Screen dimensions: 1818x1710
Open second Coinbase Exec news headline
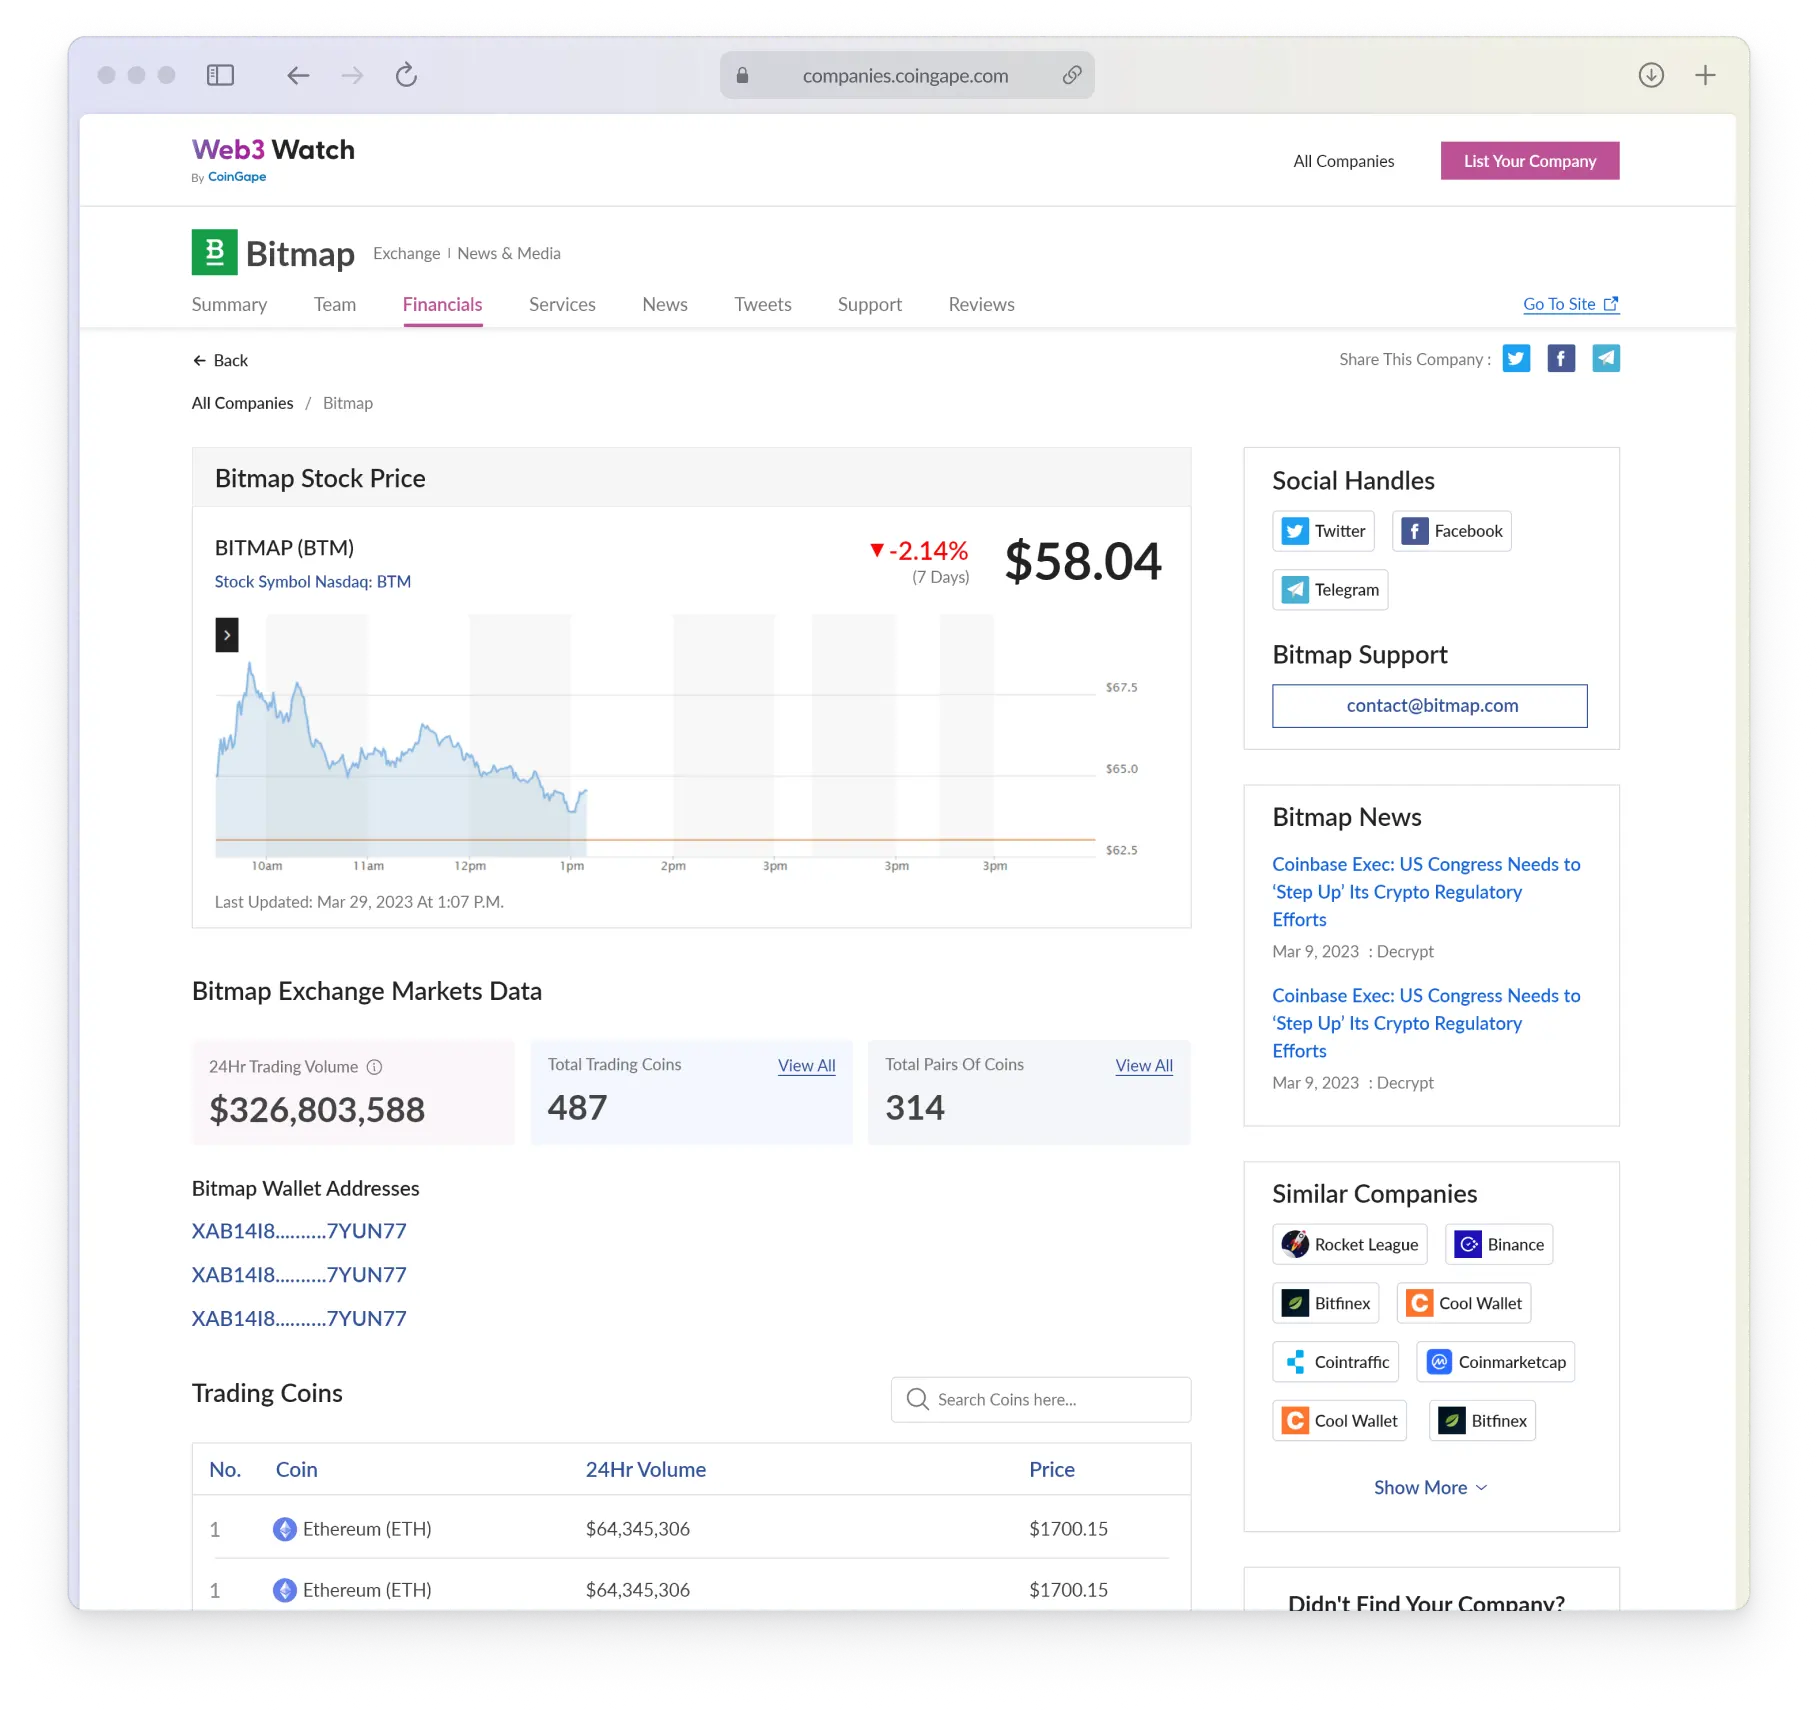(1426, 1023)
